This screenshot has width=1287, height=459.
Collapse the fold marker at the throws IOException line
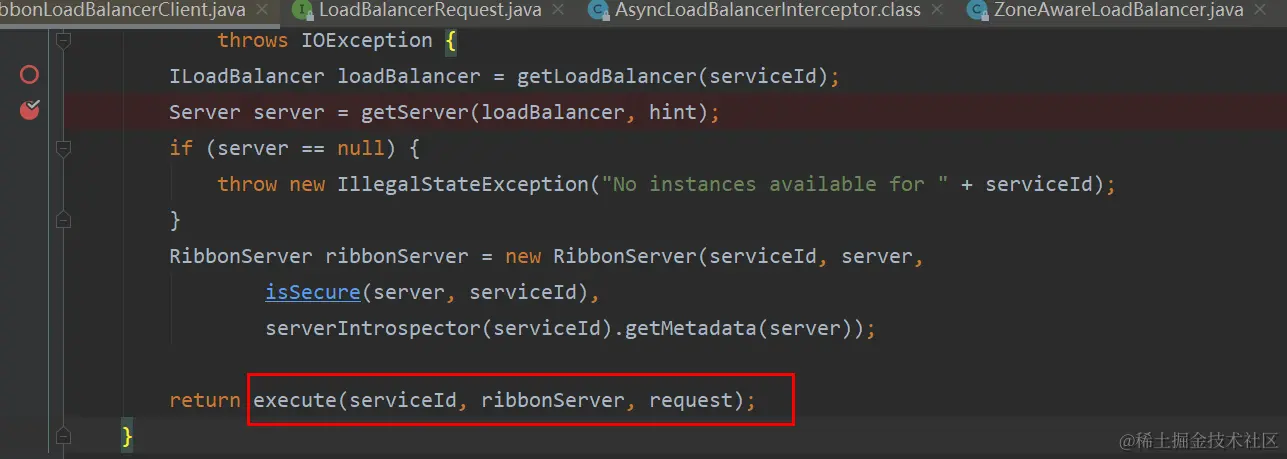(64, 41)
